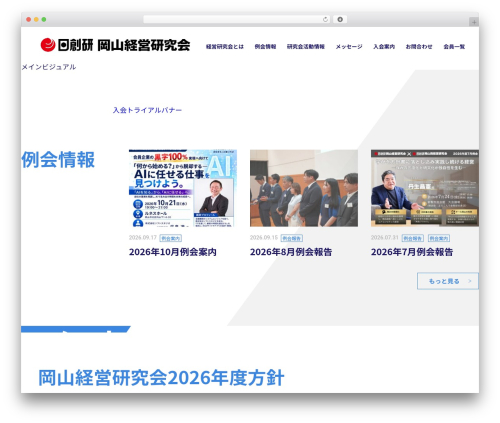Open the 例会情報 navigation item
This screenshot has height=423, width=500.
point(265,47)
